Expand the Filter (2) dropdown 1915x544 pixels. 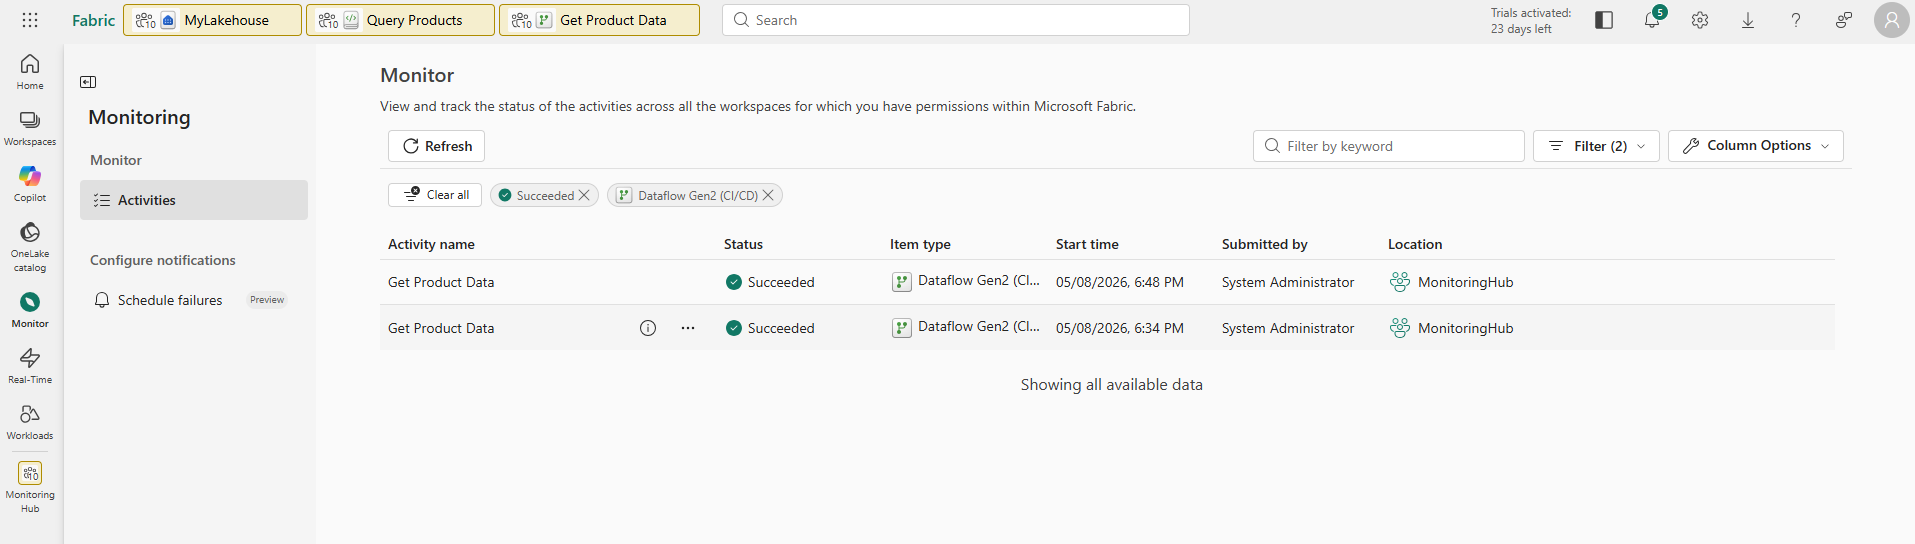coord(1596,146)
